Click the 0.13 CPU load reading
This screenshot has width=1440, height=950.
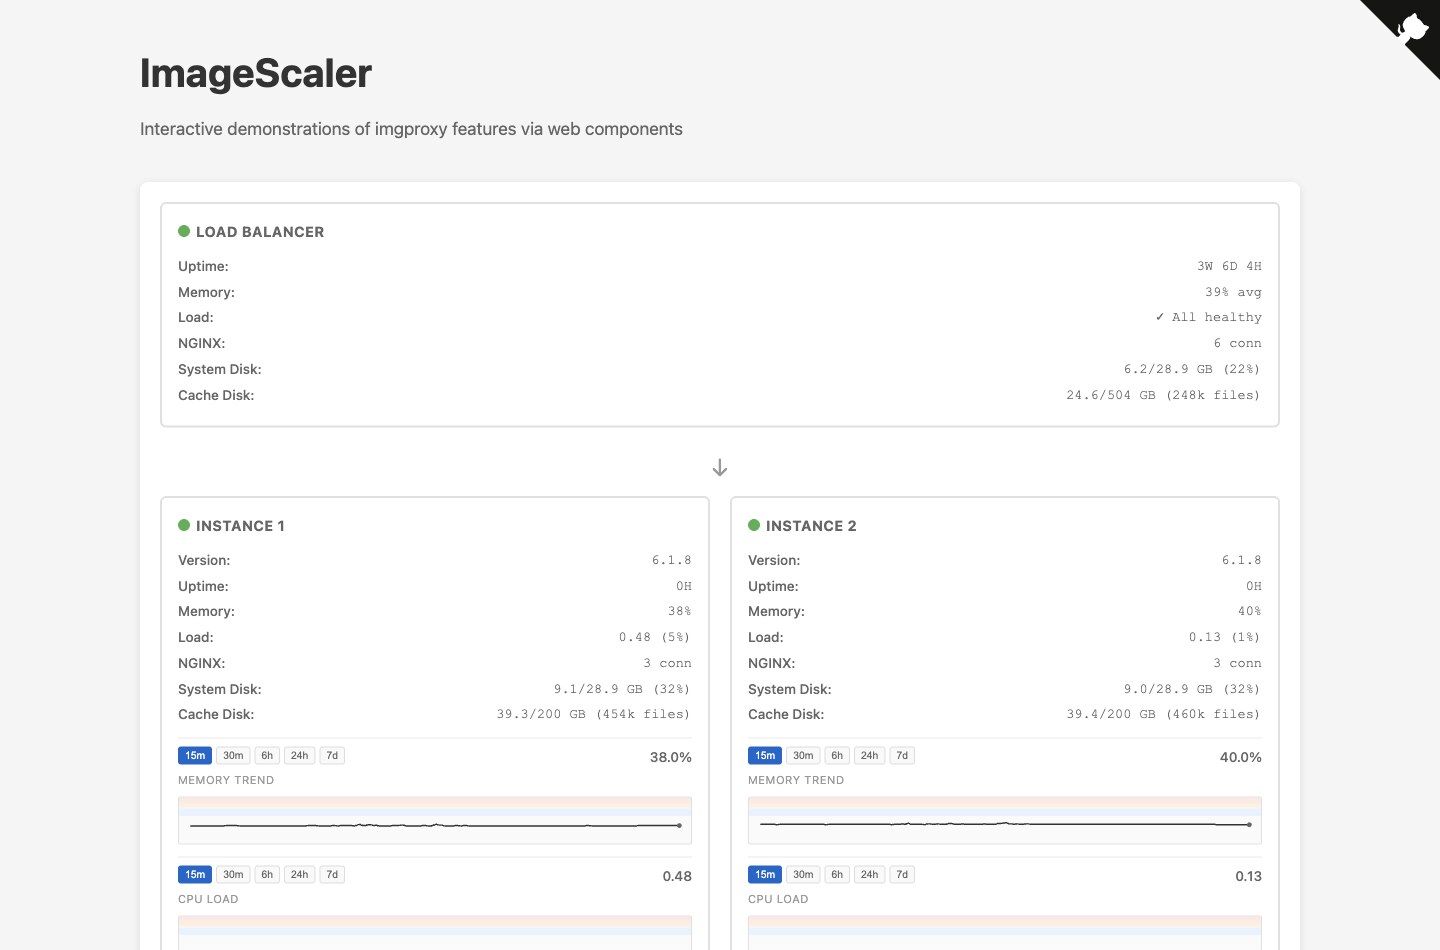tap(1248, 876)
